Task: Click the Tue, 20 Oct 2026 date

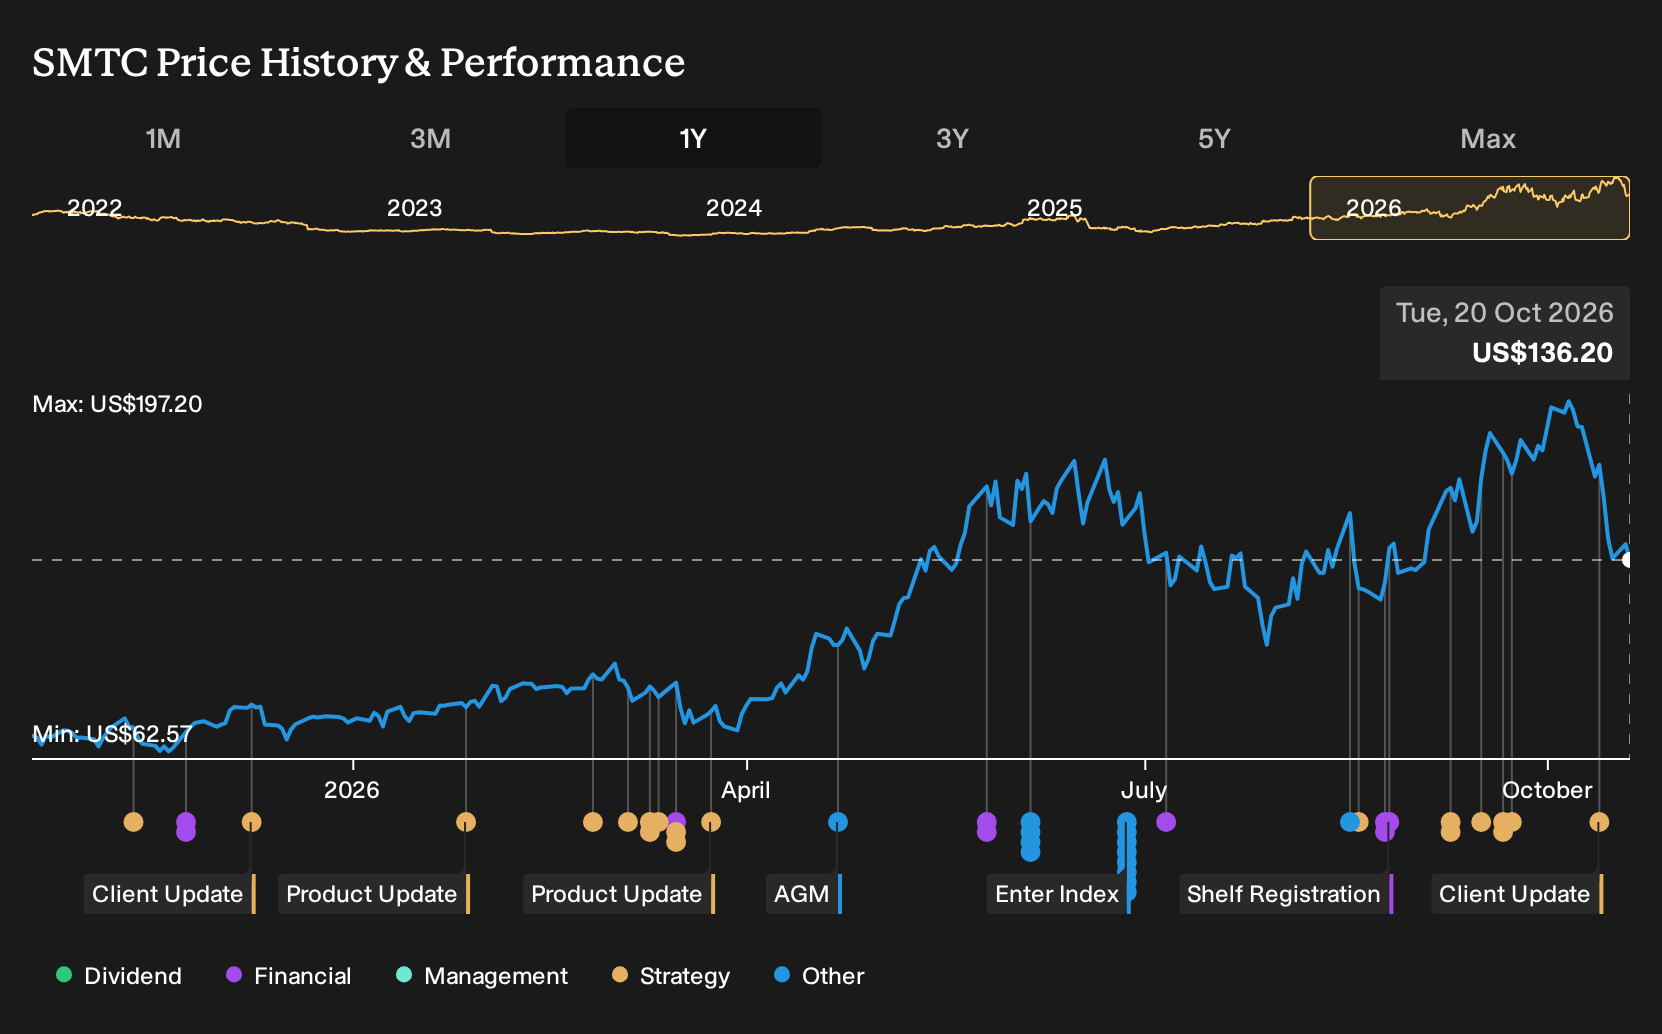Action: pos(1504,313)
